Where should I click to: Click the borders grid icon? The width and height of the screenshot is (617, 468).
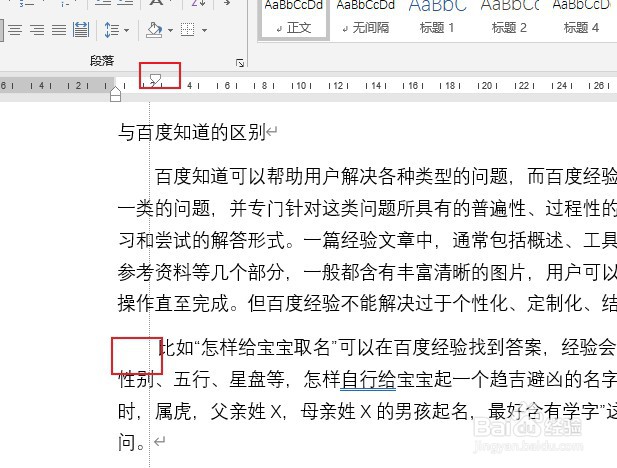click(x=187, y=30)
